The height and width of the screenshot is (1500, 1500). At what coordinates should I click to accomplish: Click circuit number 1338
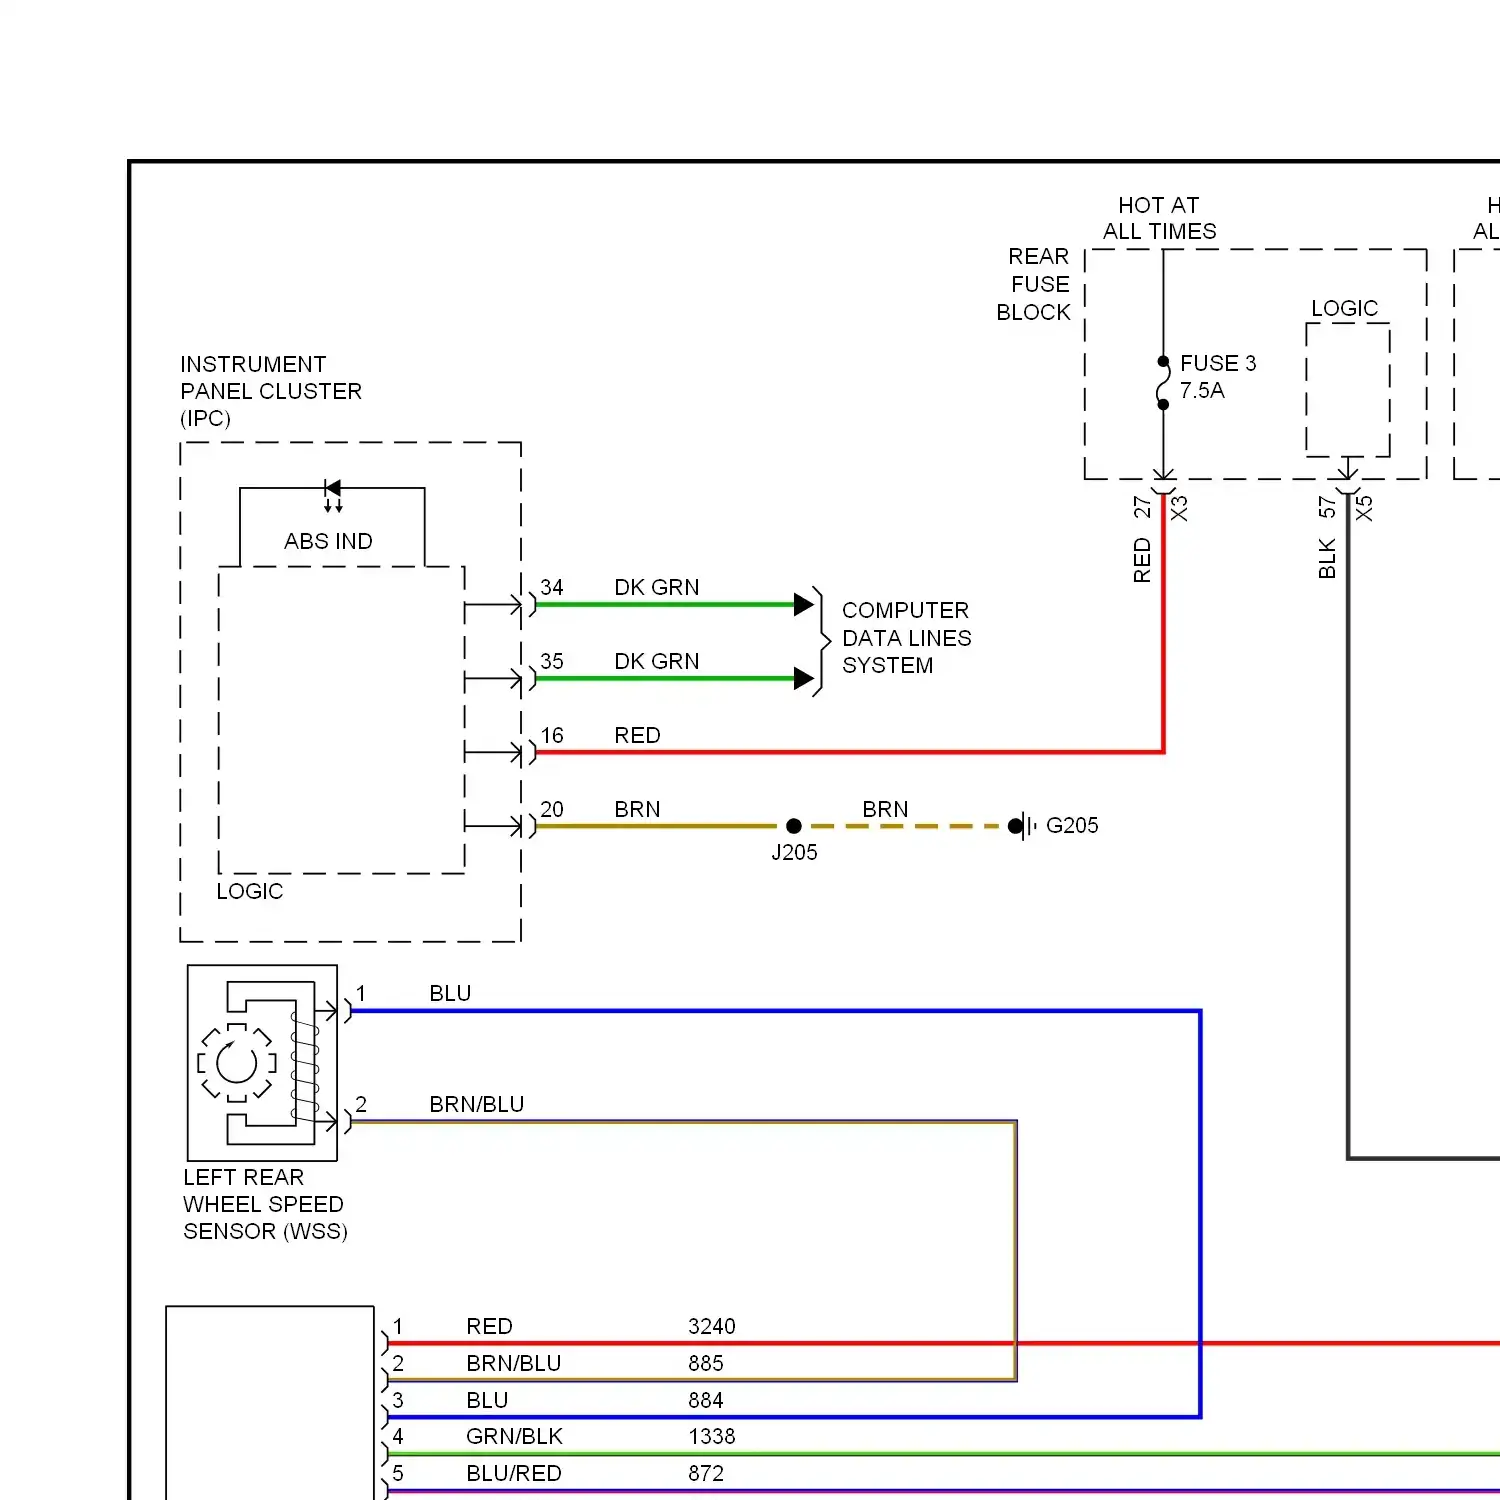(x=712, y=1436)
